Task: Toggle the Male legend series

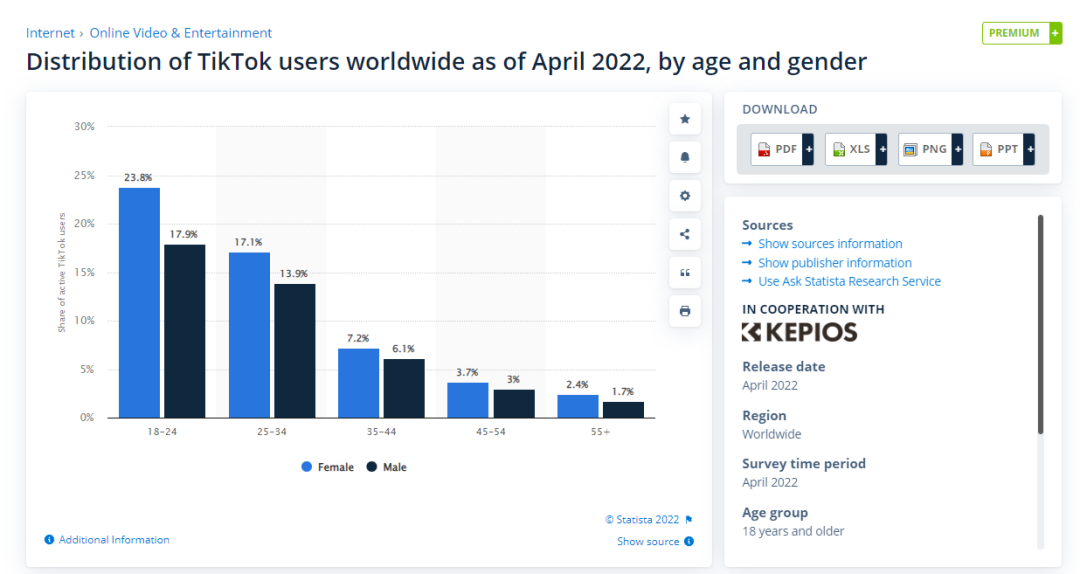Action: click(x=386, y=467)
